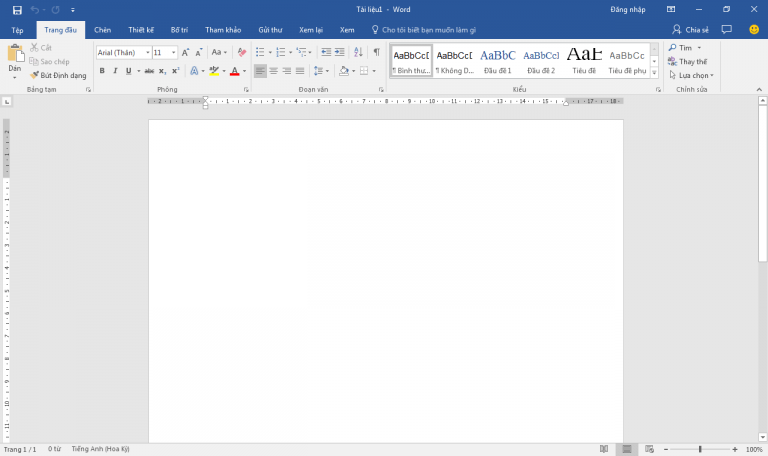This screenshot has width=768, height=456.
Task: Click the zoom slider in the status bar
Action: 700,449
